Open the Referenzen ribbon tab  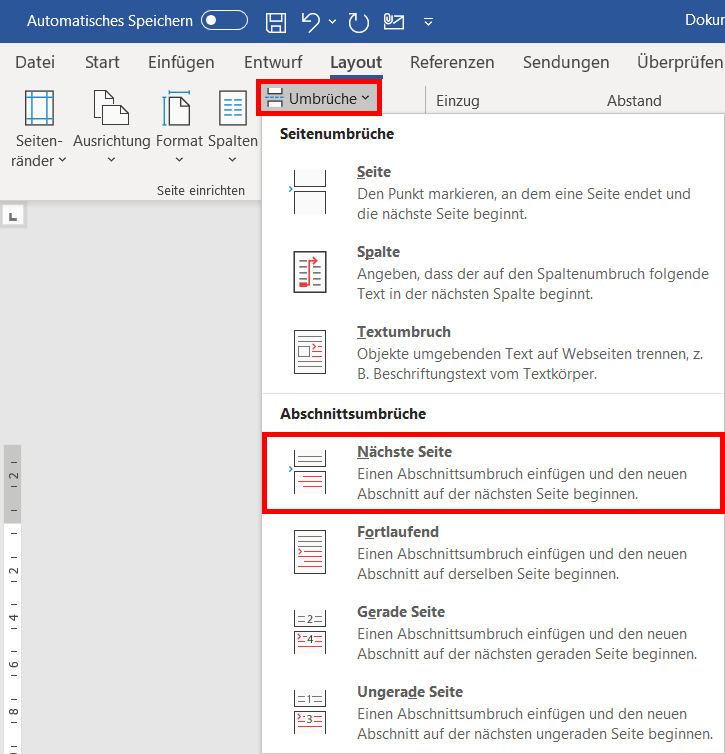(452, 62)
